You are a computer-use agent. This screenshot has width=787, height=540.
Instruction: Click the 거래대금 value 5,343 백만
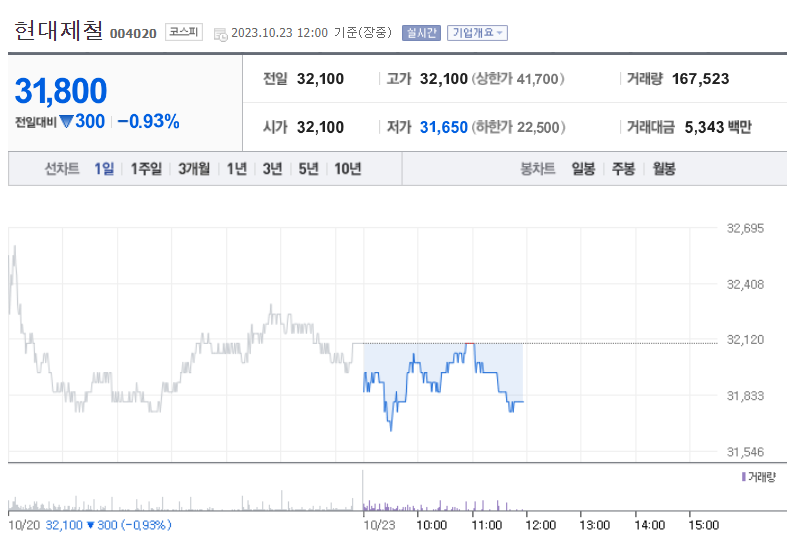tap(718, 127)
